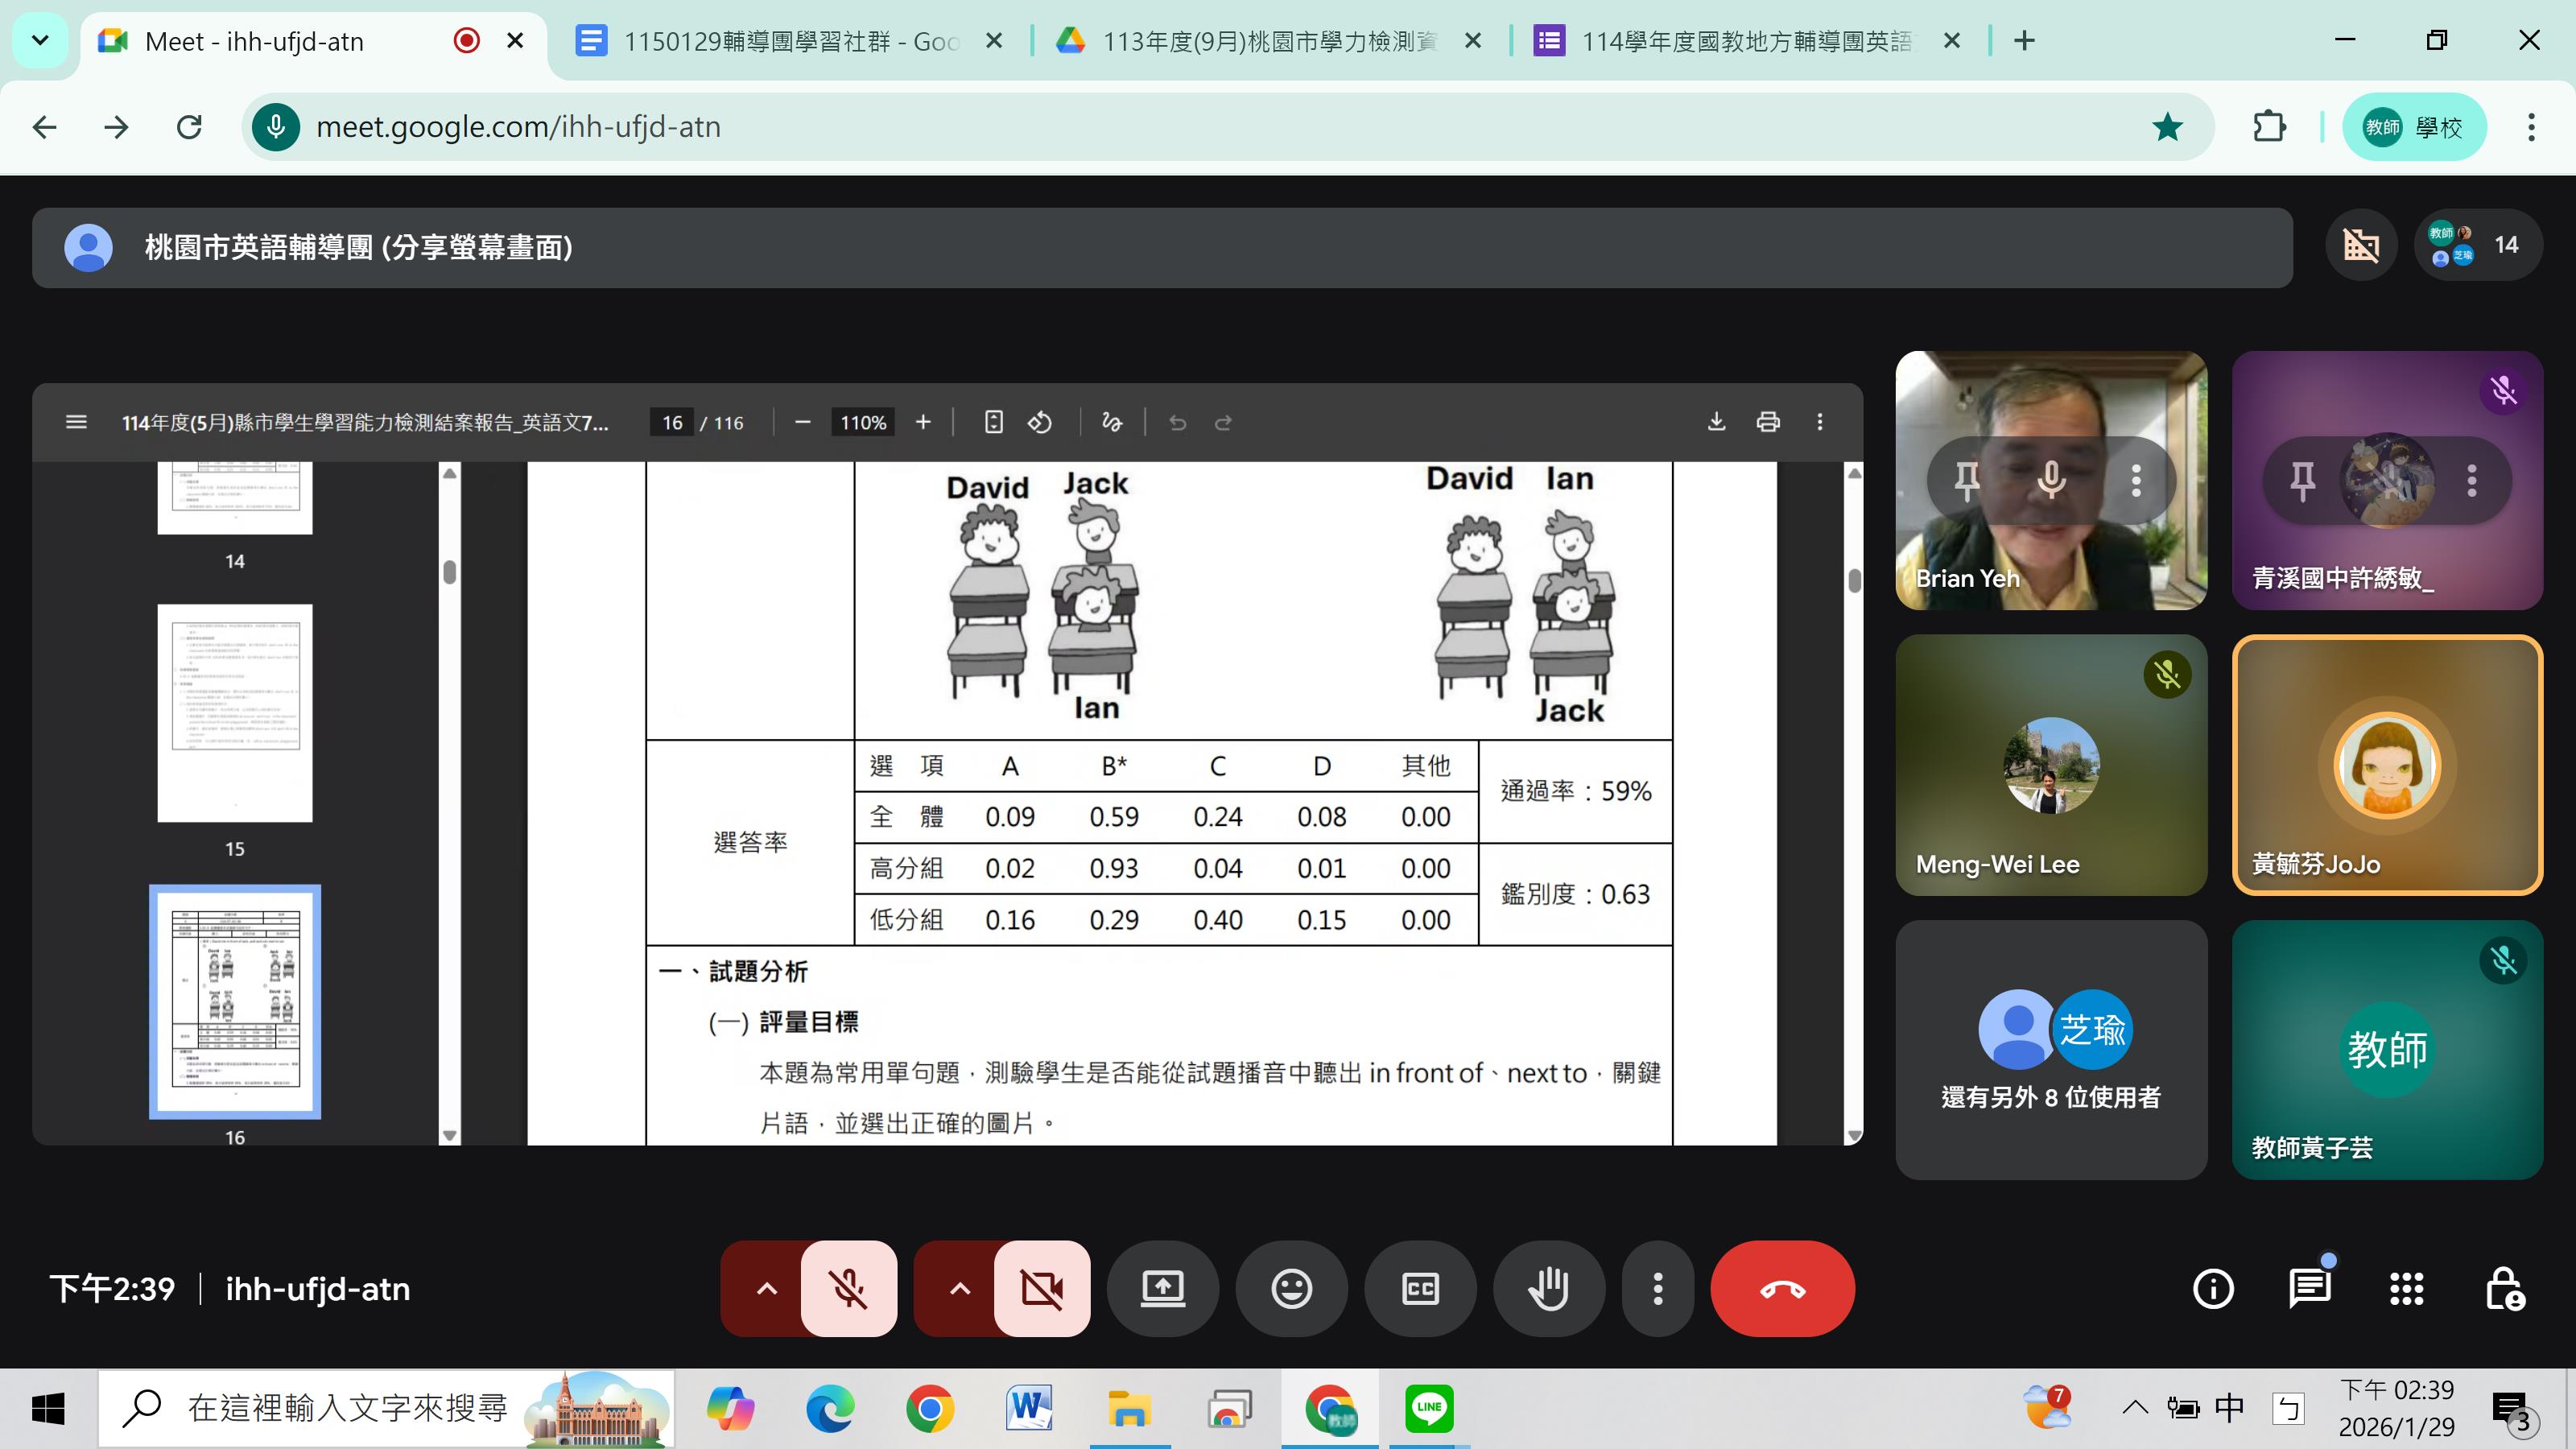This screenshot has width=2576, height=1449.
Task: Toggle closed captions CC button
Action: coord(1420,1288)
